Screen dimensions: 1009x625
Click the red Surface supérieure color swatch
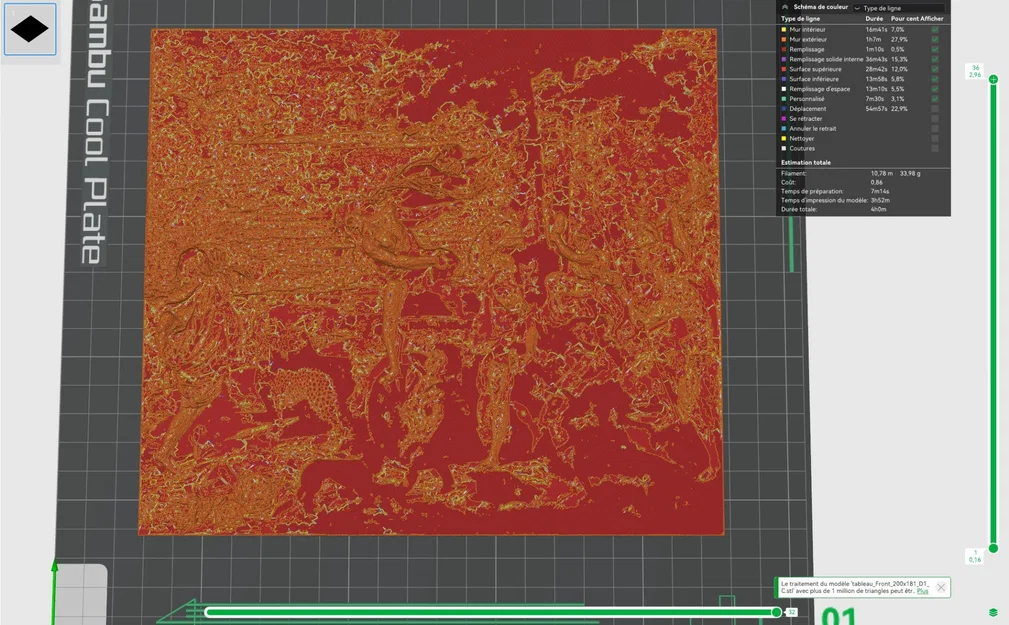point(784,69)
